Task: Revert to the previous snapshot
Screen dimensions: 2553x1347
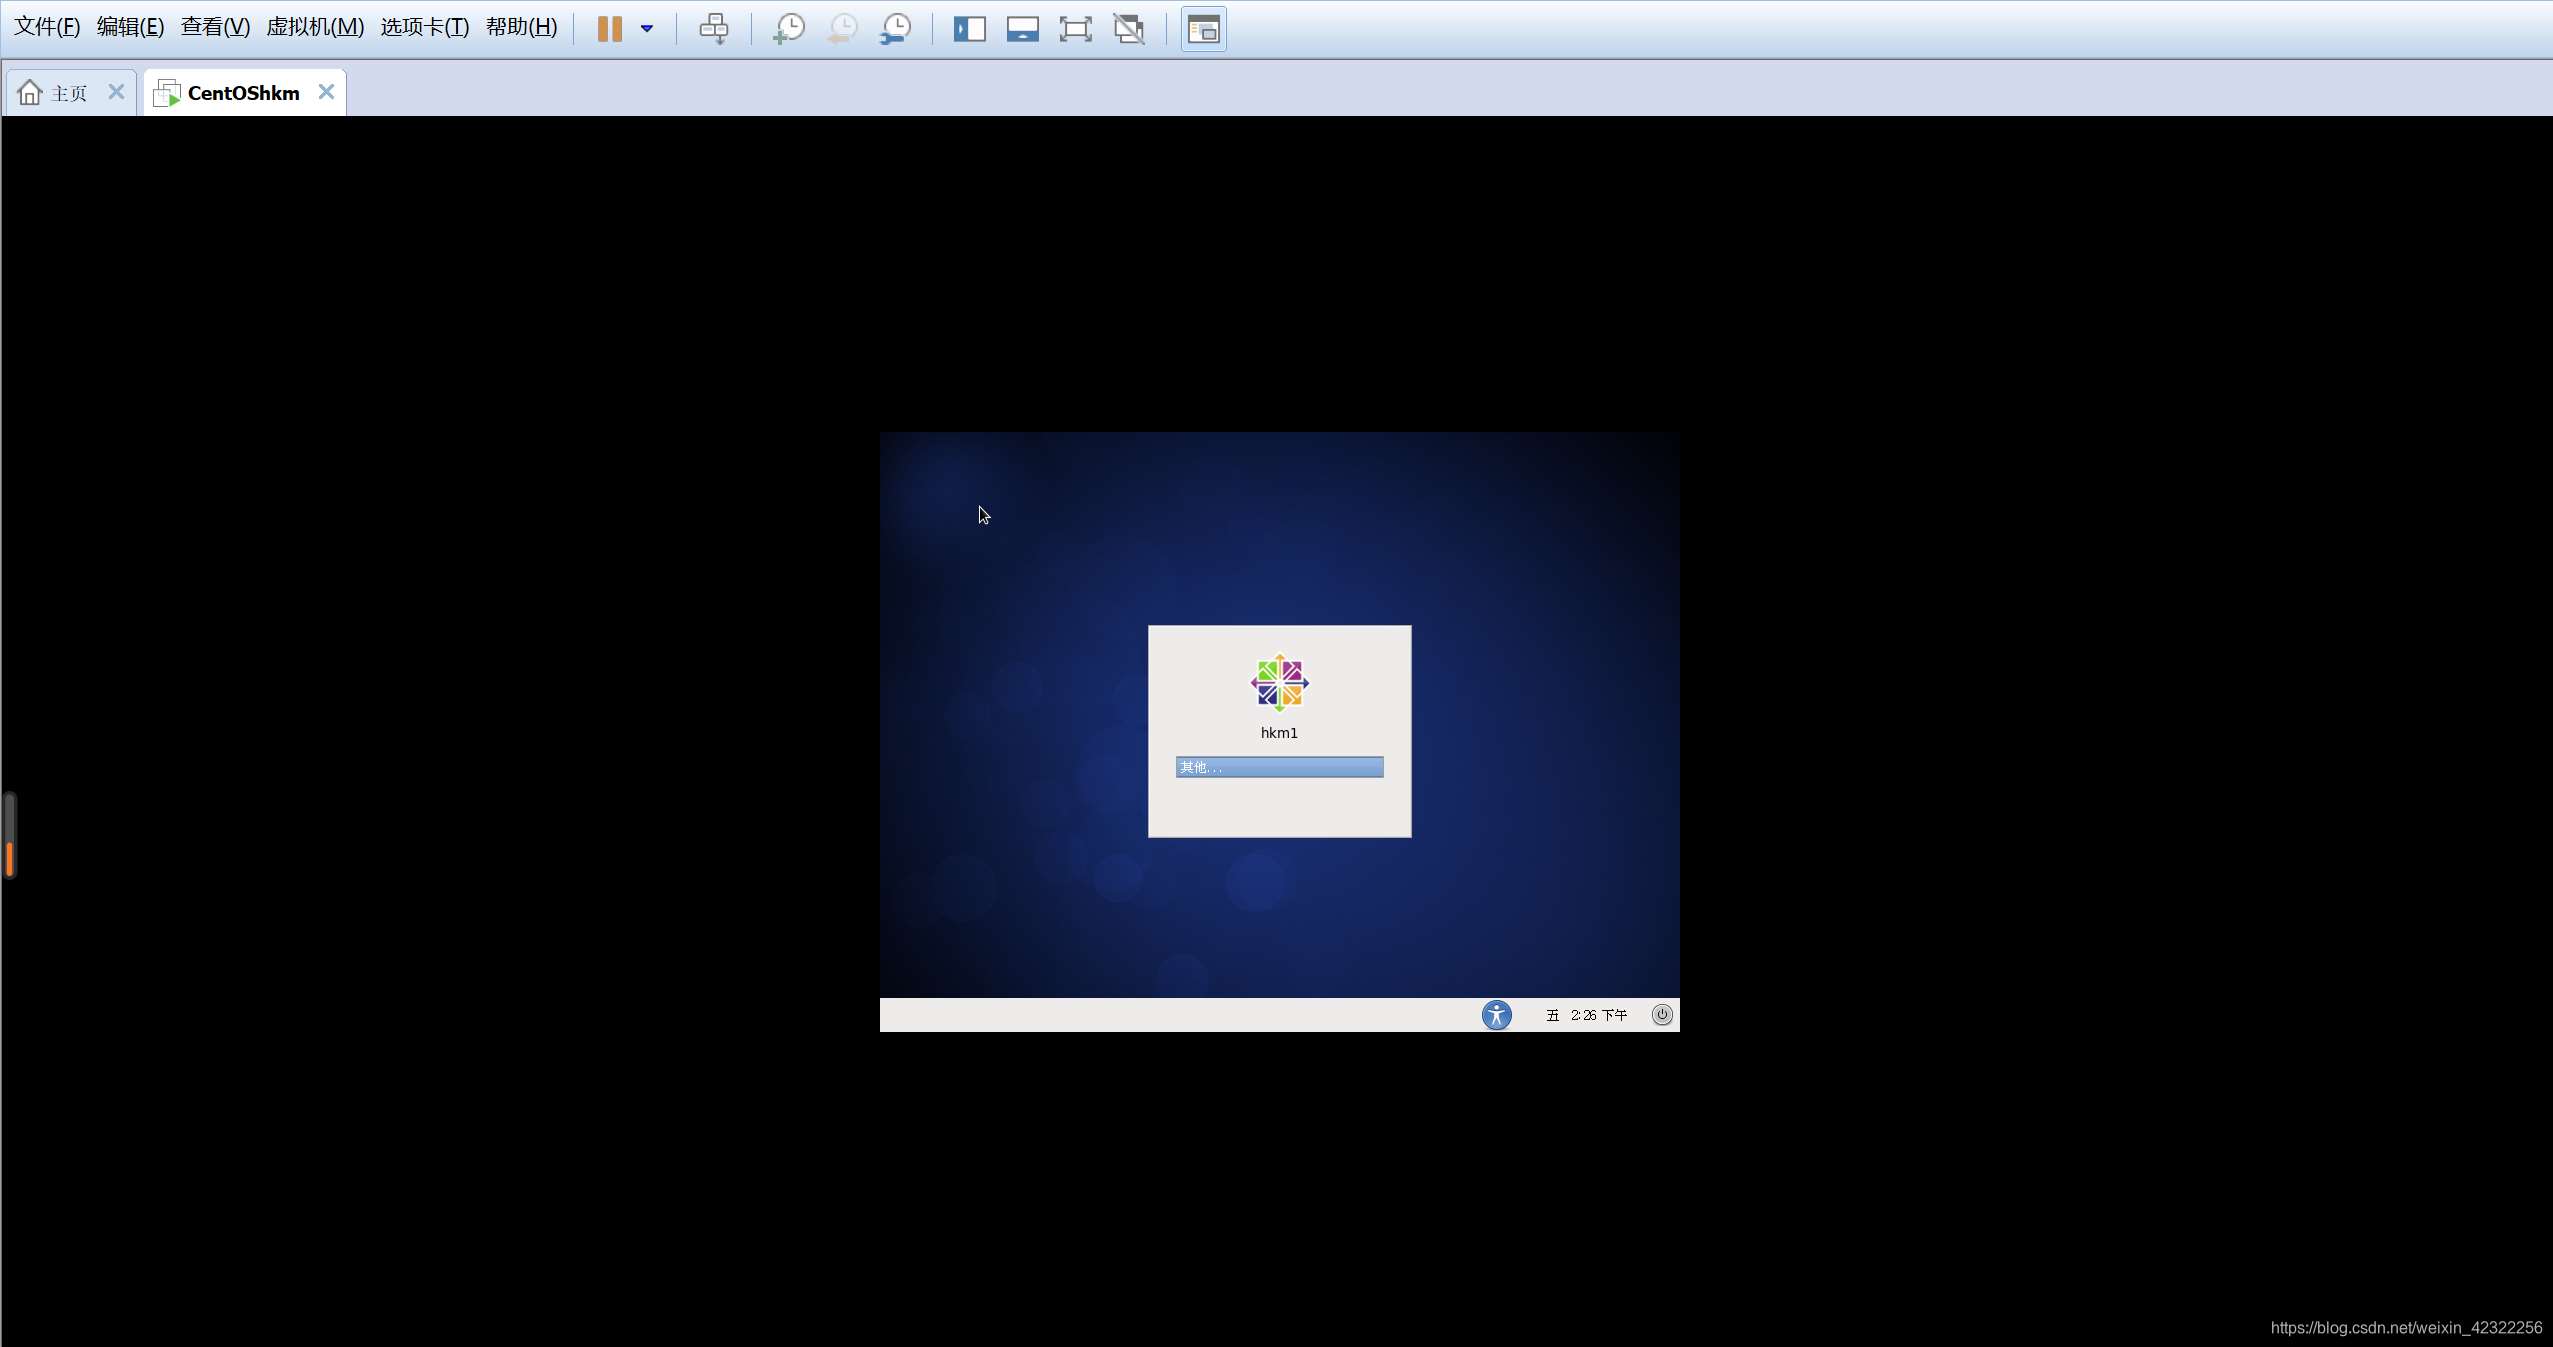Action: coord(842,28)
